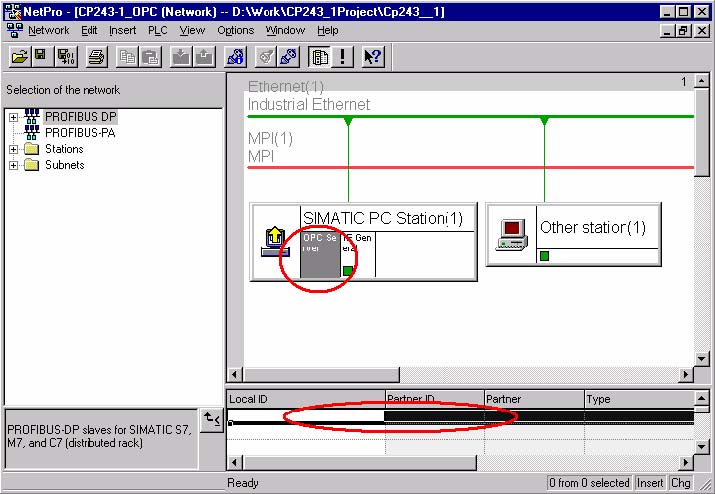Click the Partner column header
Image resolution: width=715 pixels, height=494 pixels.
point(534,399)
